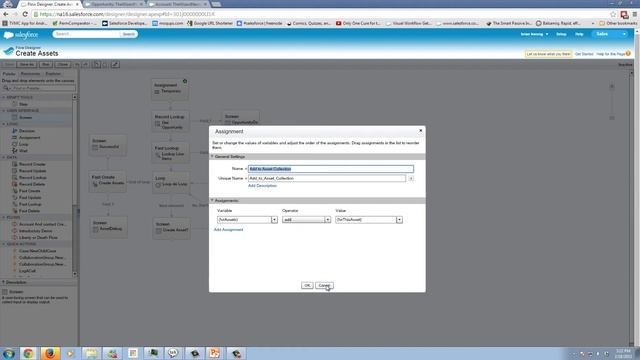Open the Chrome icon on taskbar
Screen dimensions: 640x360
click(28, 353)
